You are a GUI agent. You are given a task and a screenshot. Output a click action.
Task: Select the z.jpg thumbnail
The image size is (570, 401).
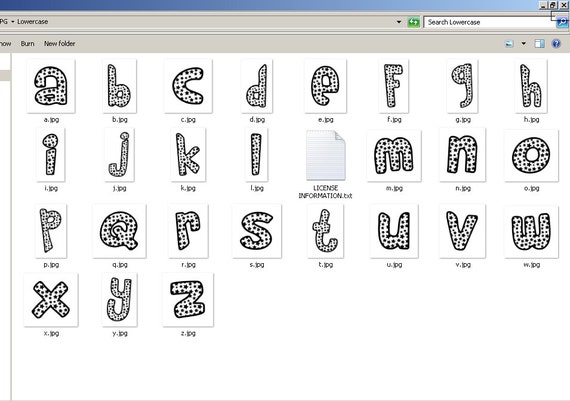pos(188,300)
